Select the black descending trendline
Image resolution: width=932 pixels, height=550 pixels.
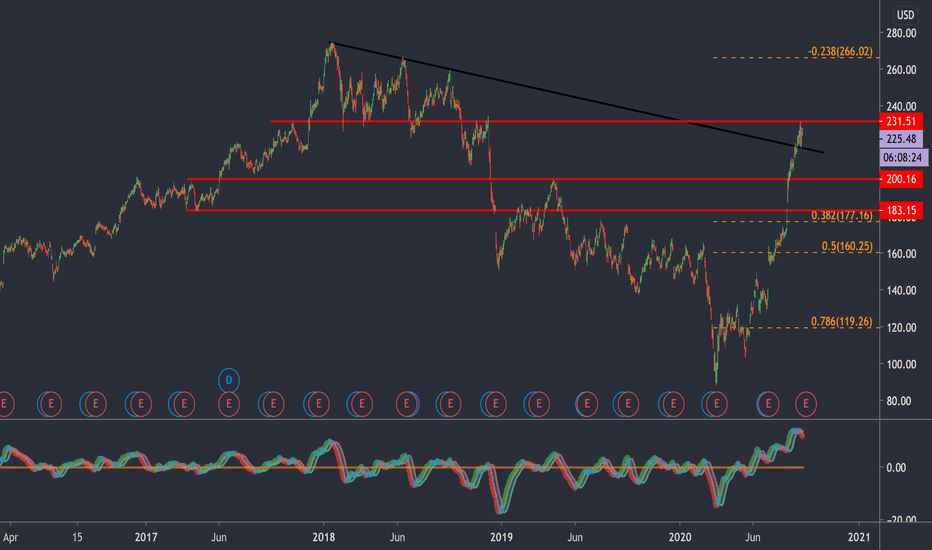point(577,98)
